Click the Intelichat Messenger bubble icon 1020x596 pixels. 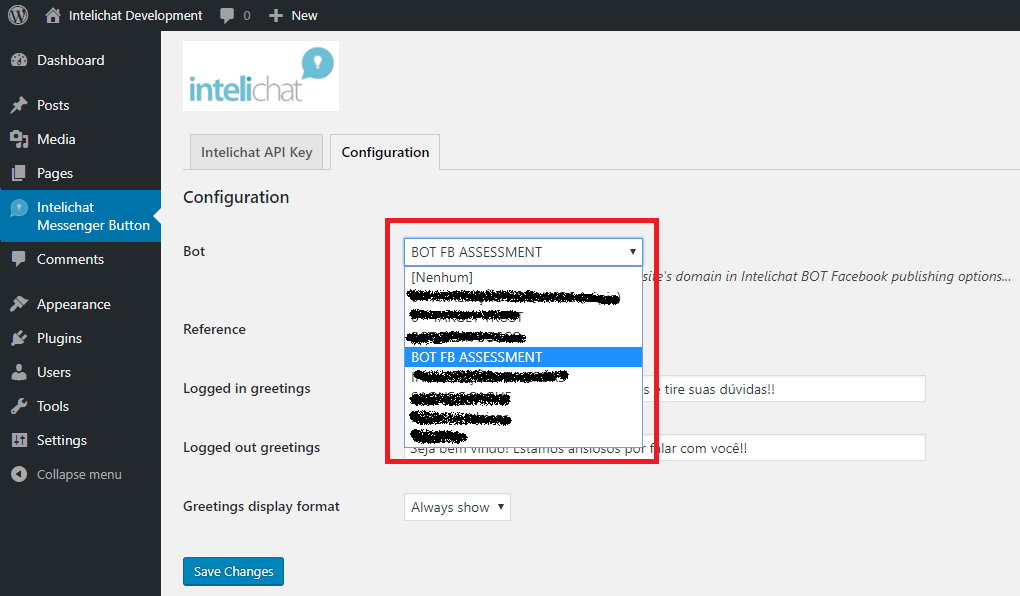click(x=19, y=208)
